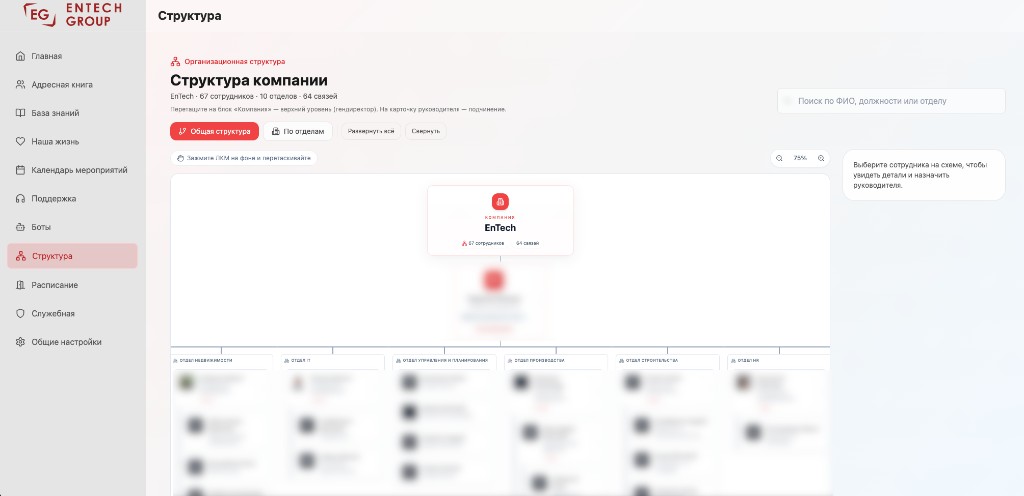Open Общие настройки

(72, 342)
